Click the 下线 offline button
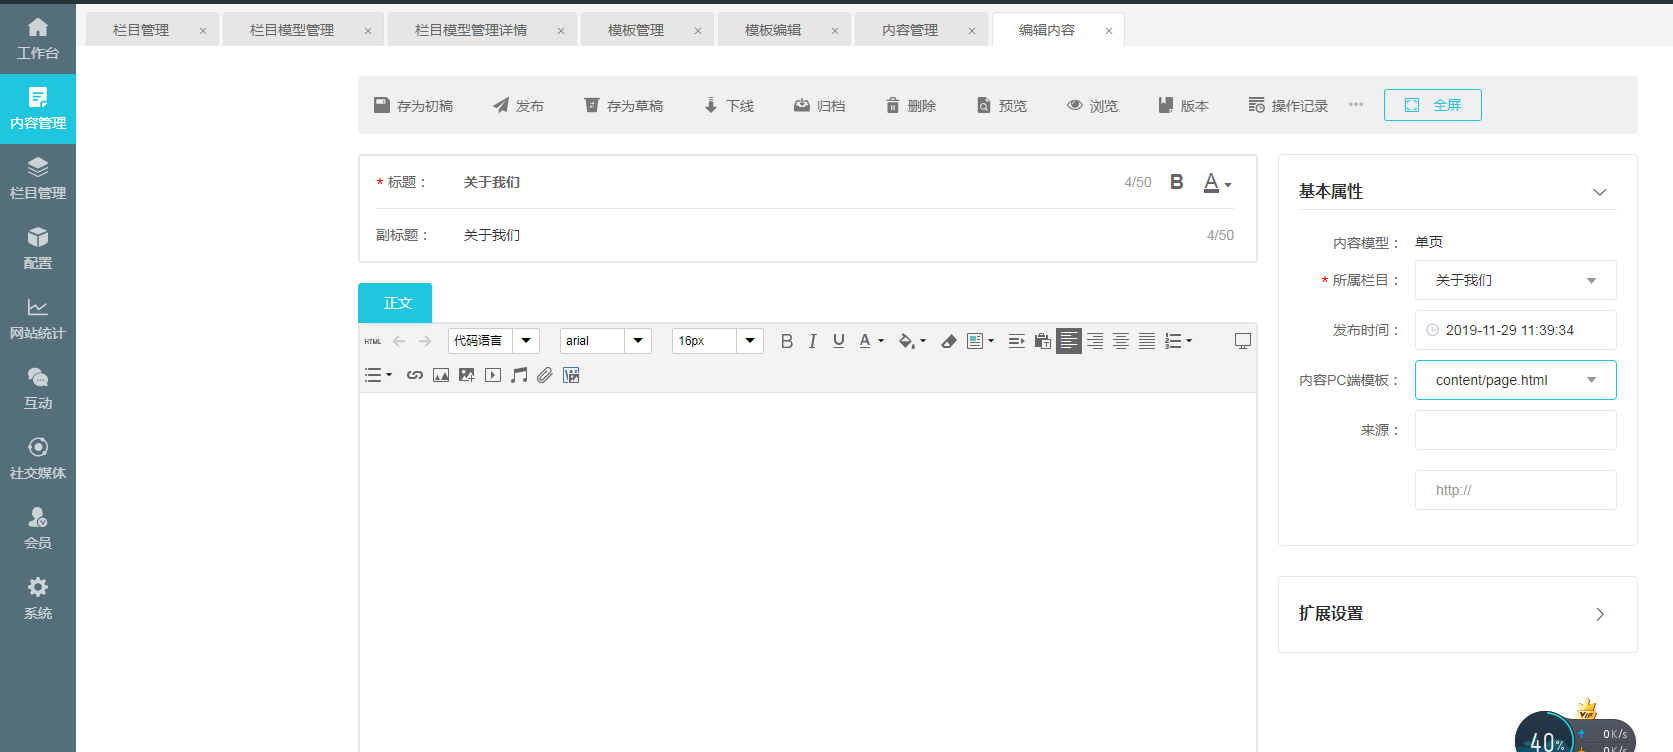Screen dimensions: 1673x752 (x=729, y=105)
